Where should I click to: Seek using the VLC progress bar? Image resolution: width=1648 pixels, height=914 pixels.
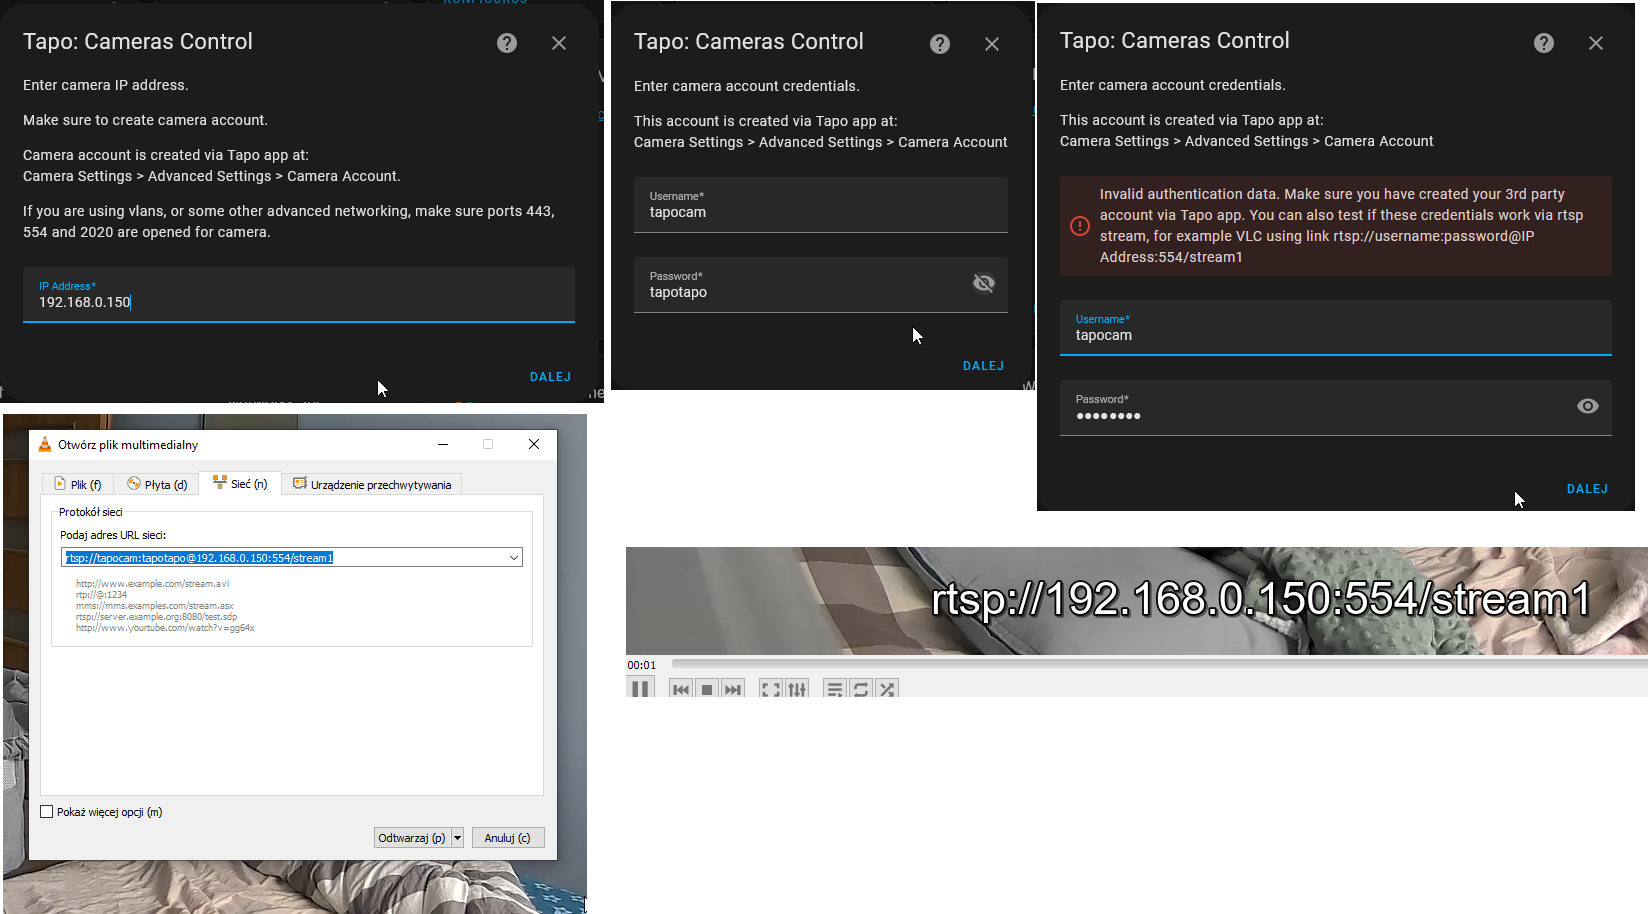pyautogui.click(x=1100, y=665)
